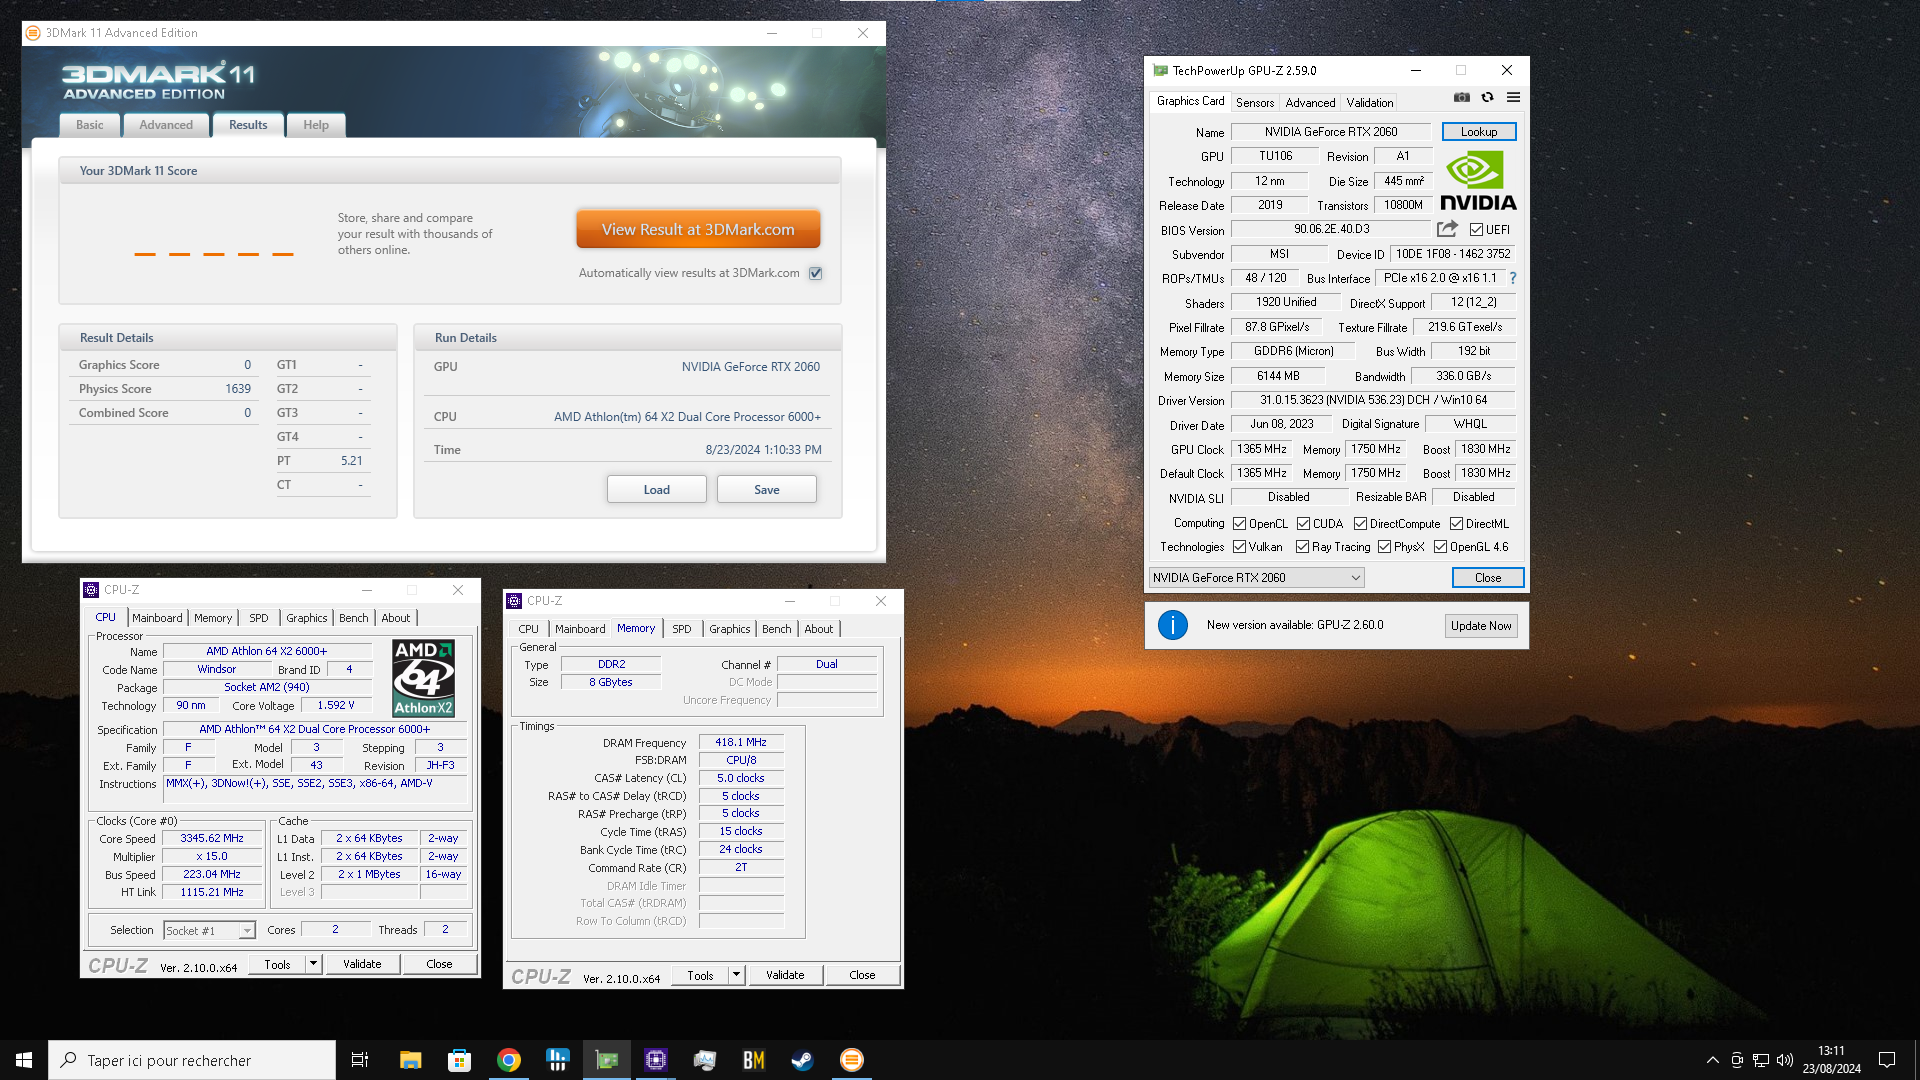Screen dimensions: 1920x1080
Task: Click the blue info icon in update notice
Action: pos(1172,625)
